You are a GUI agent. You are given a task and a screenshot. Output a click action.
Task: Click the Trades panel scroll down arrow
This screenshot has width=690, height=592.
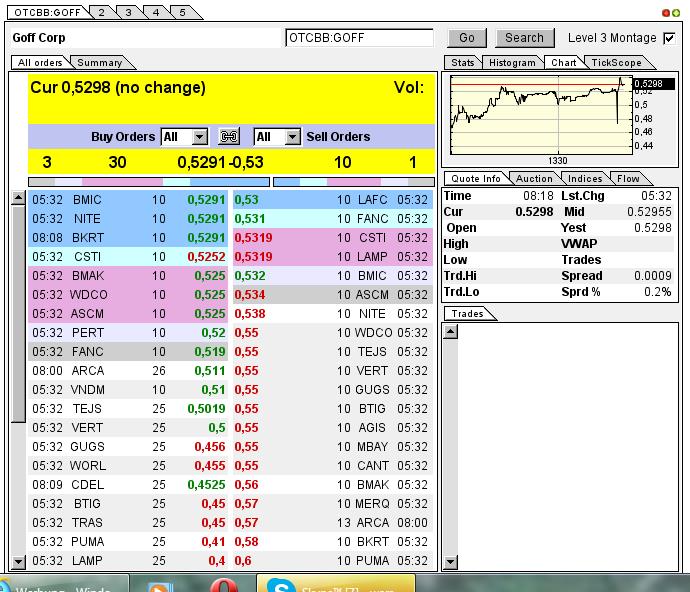(x=451, y=562)
